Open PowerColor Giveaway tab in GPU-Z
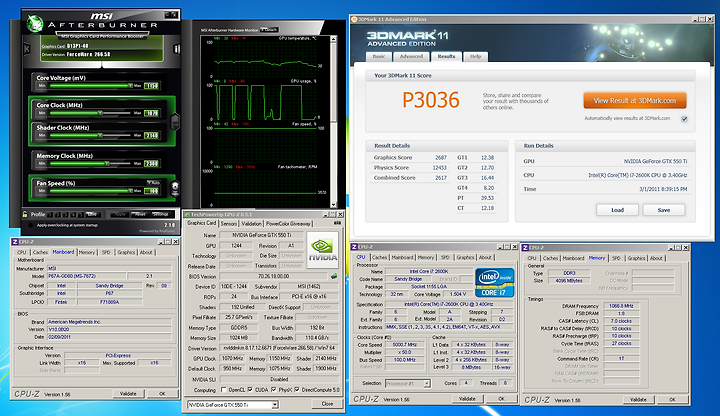 (x=288, y=224)
